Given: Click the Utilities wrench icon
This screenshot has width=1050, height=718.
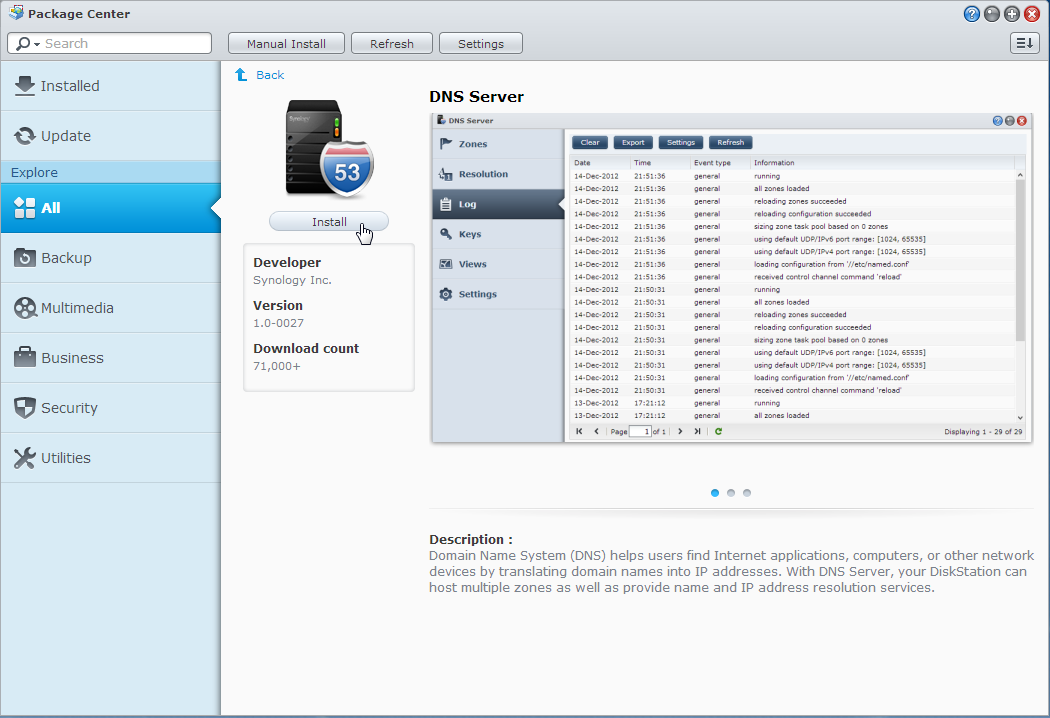Looking at the screenshot, I should tap(25, 458).
